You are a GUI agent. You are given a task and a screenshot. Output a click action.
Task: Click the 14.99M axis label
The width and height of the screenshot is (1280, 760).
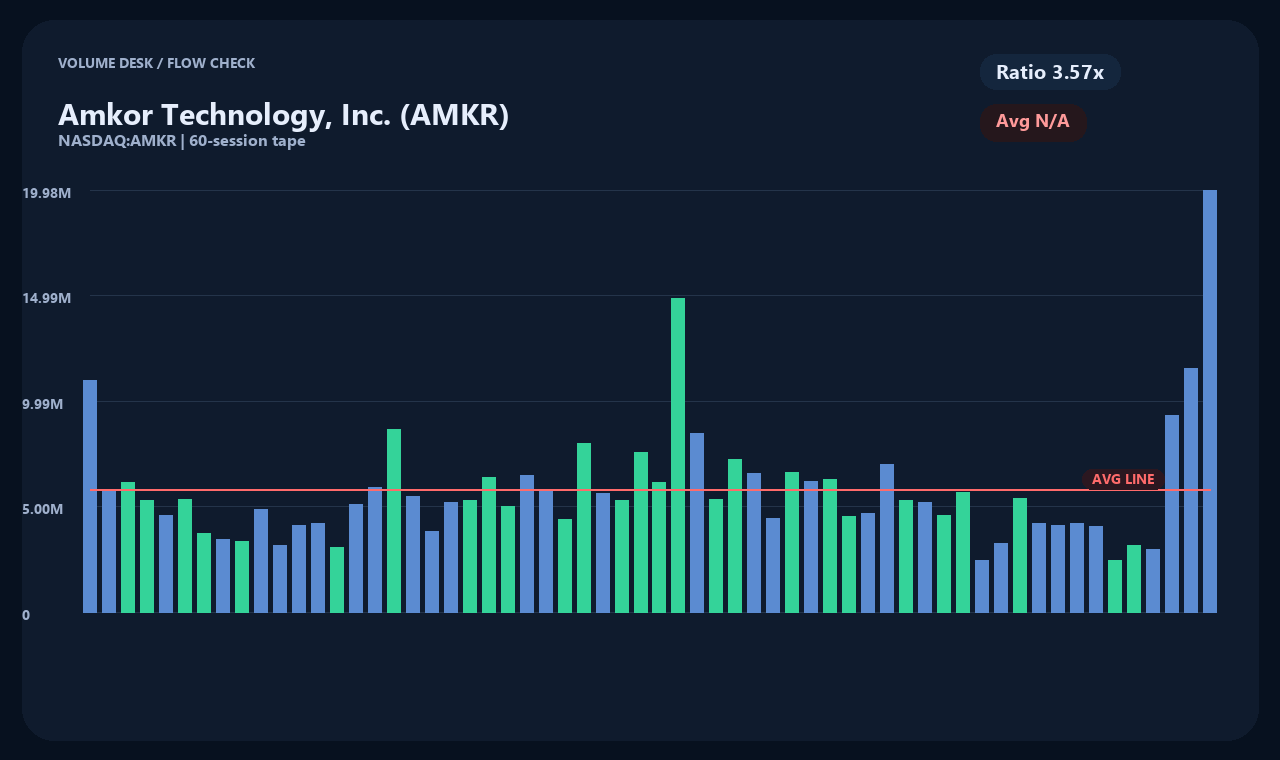tap(47, 298)
